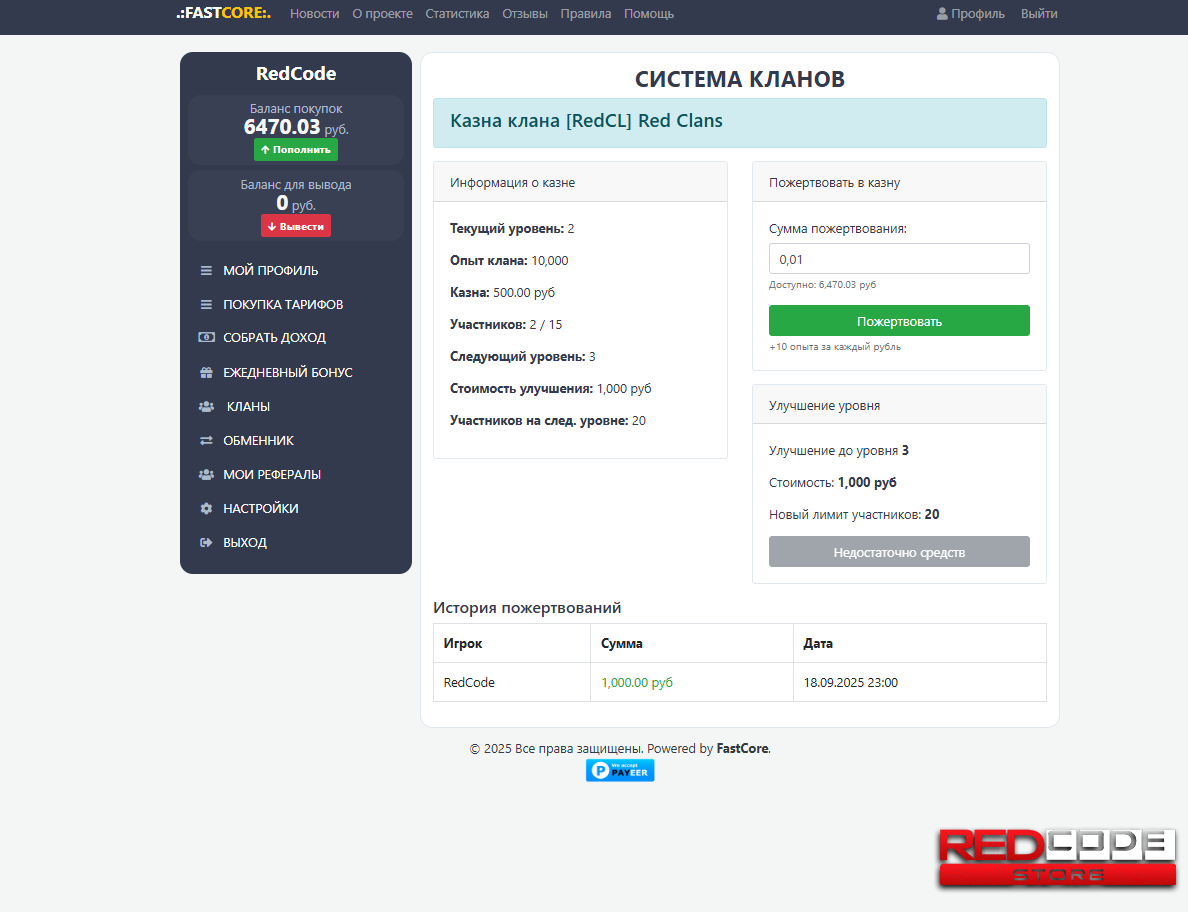Click the Payeer payment badge

click(620, 770)
